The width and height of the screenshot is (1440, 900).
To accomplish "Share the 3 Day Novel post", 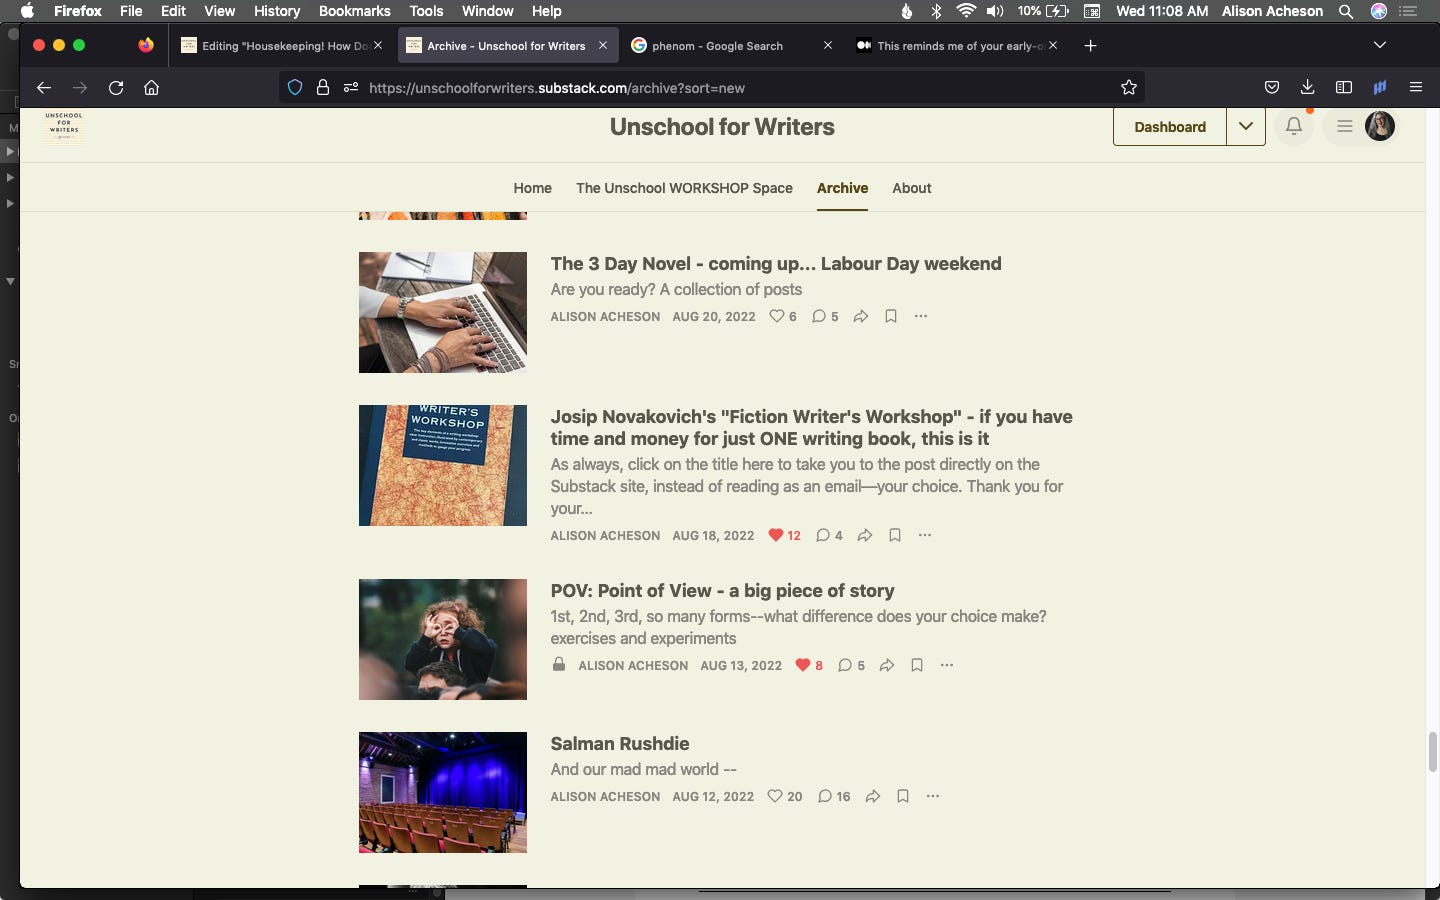I will (861, 316).
